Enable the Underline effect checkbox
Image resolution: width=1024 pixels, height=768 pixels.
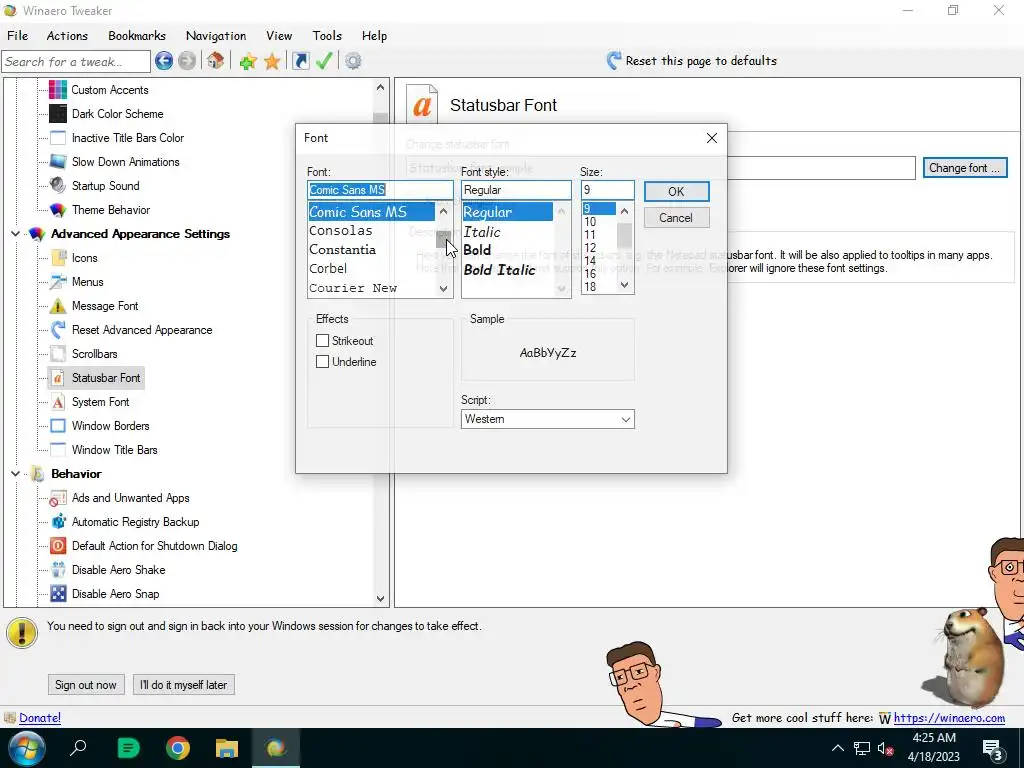coord(322,361)
